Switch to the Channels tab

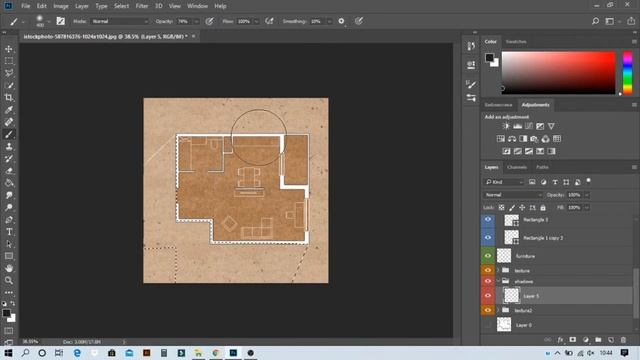click(x=517, y=167)
